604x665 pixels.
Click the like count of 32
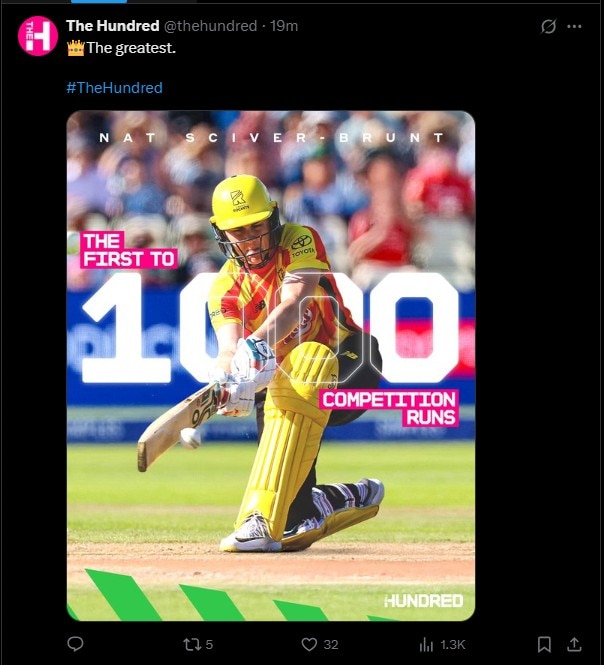pyautogui.click(x=331, y=645)
